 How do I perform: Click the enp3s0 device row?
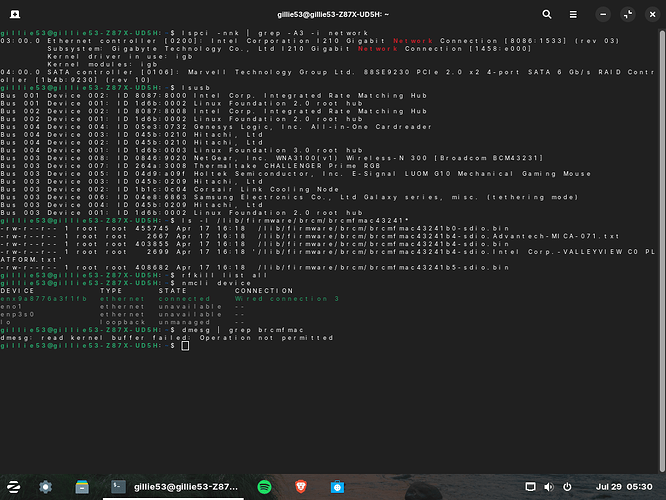point(123,314)
